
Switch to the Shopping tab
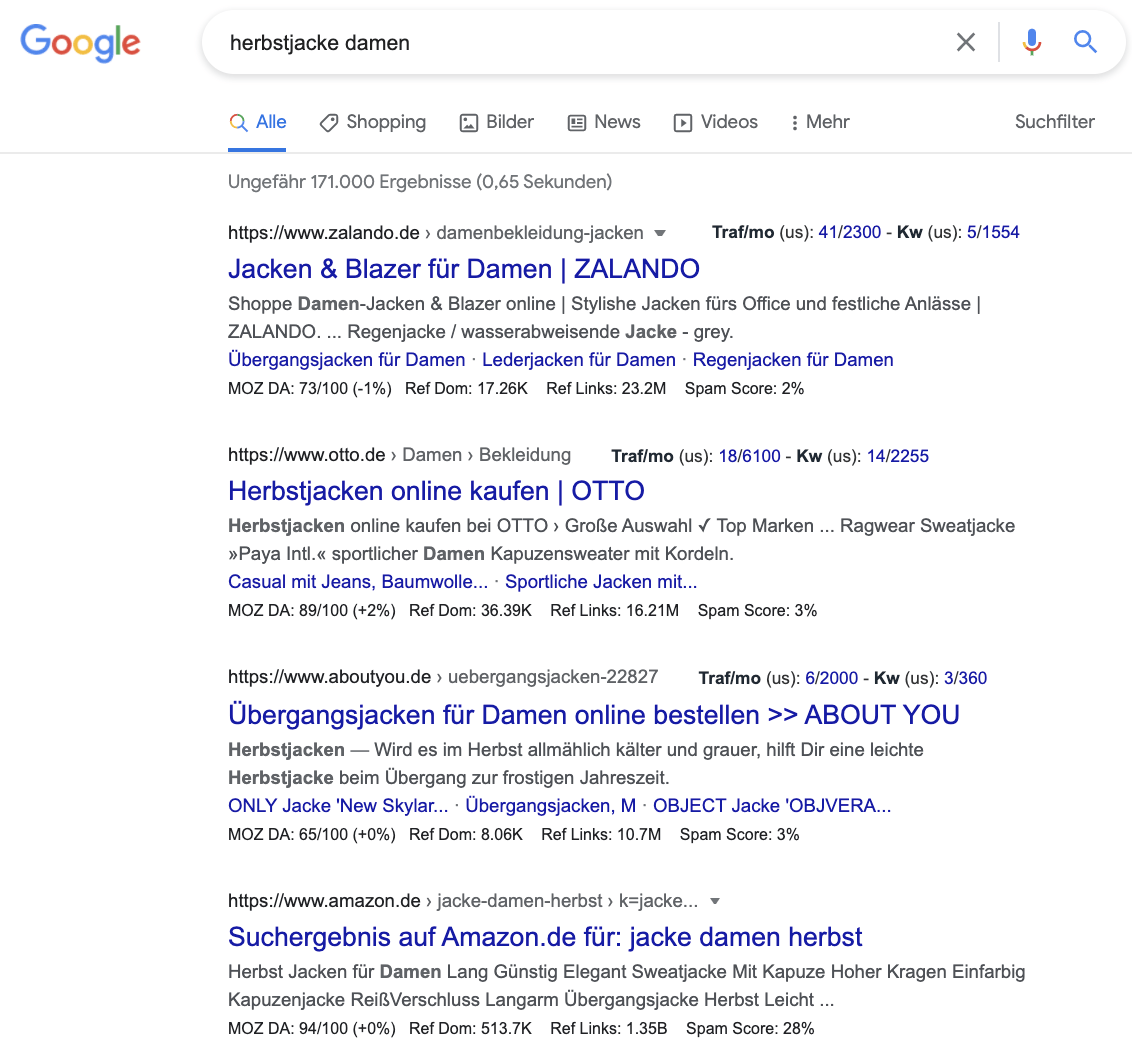pos(373,122)
